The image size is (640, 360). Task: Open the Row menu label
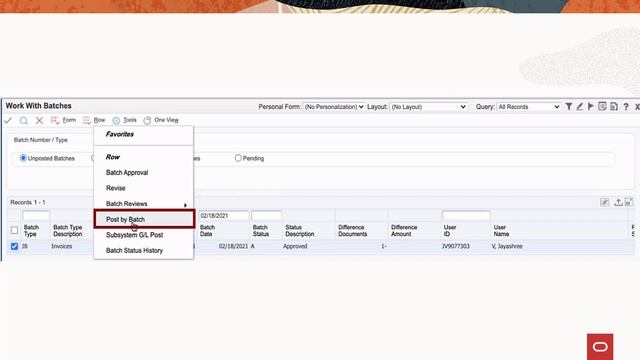coord(99,120)
